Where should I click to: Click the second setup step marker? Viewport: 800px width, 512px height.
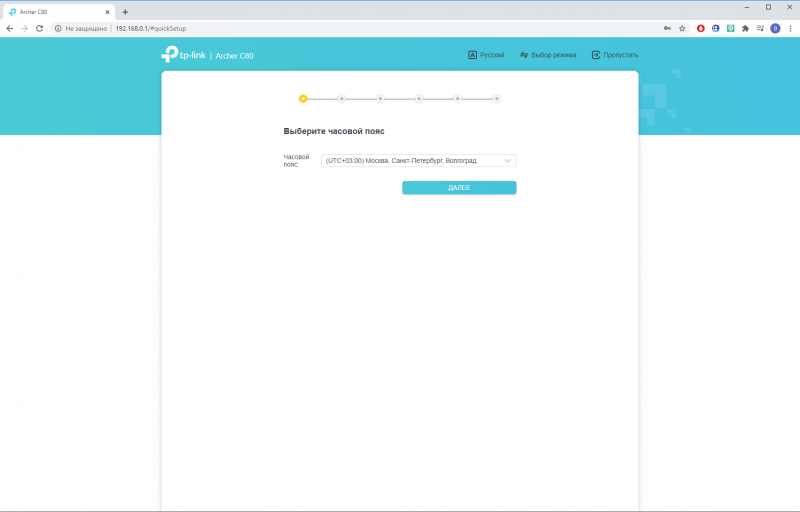pos(341,98)
